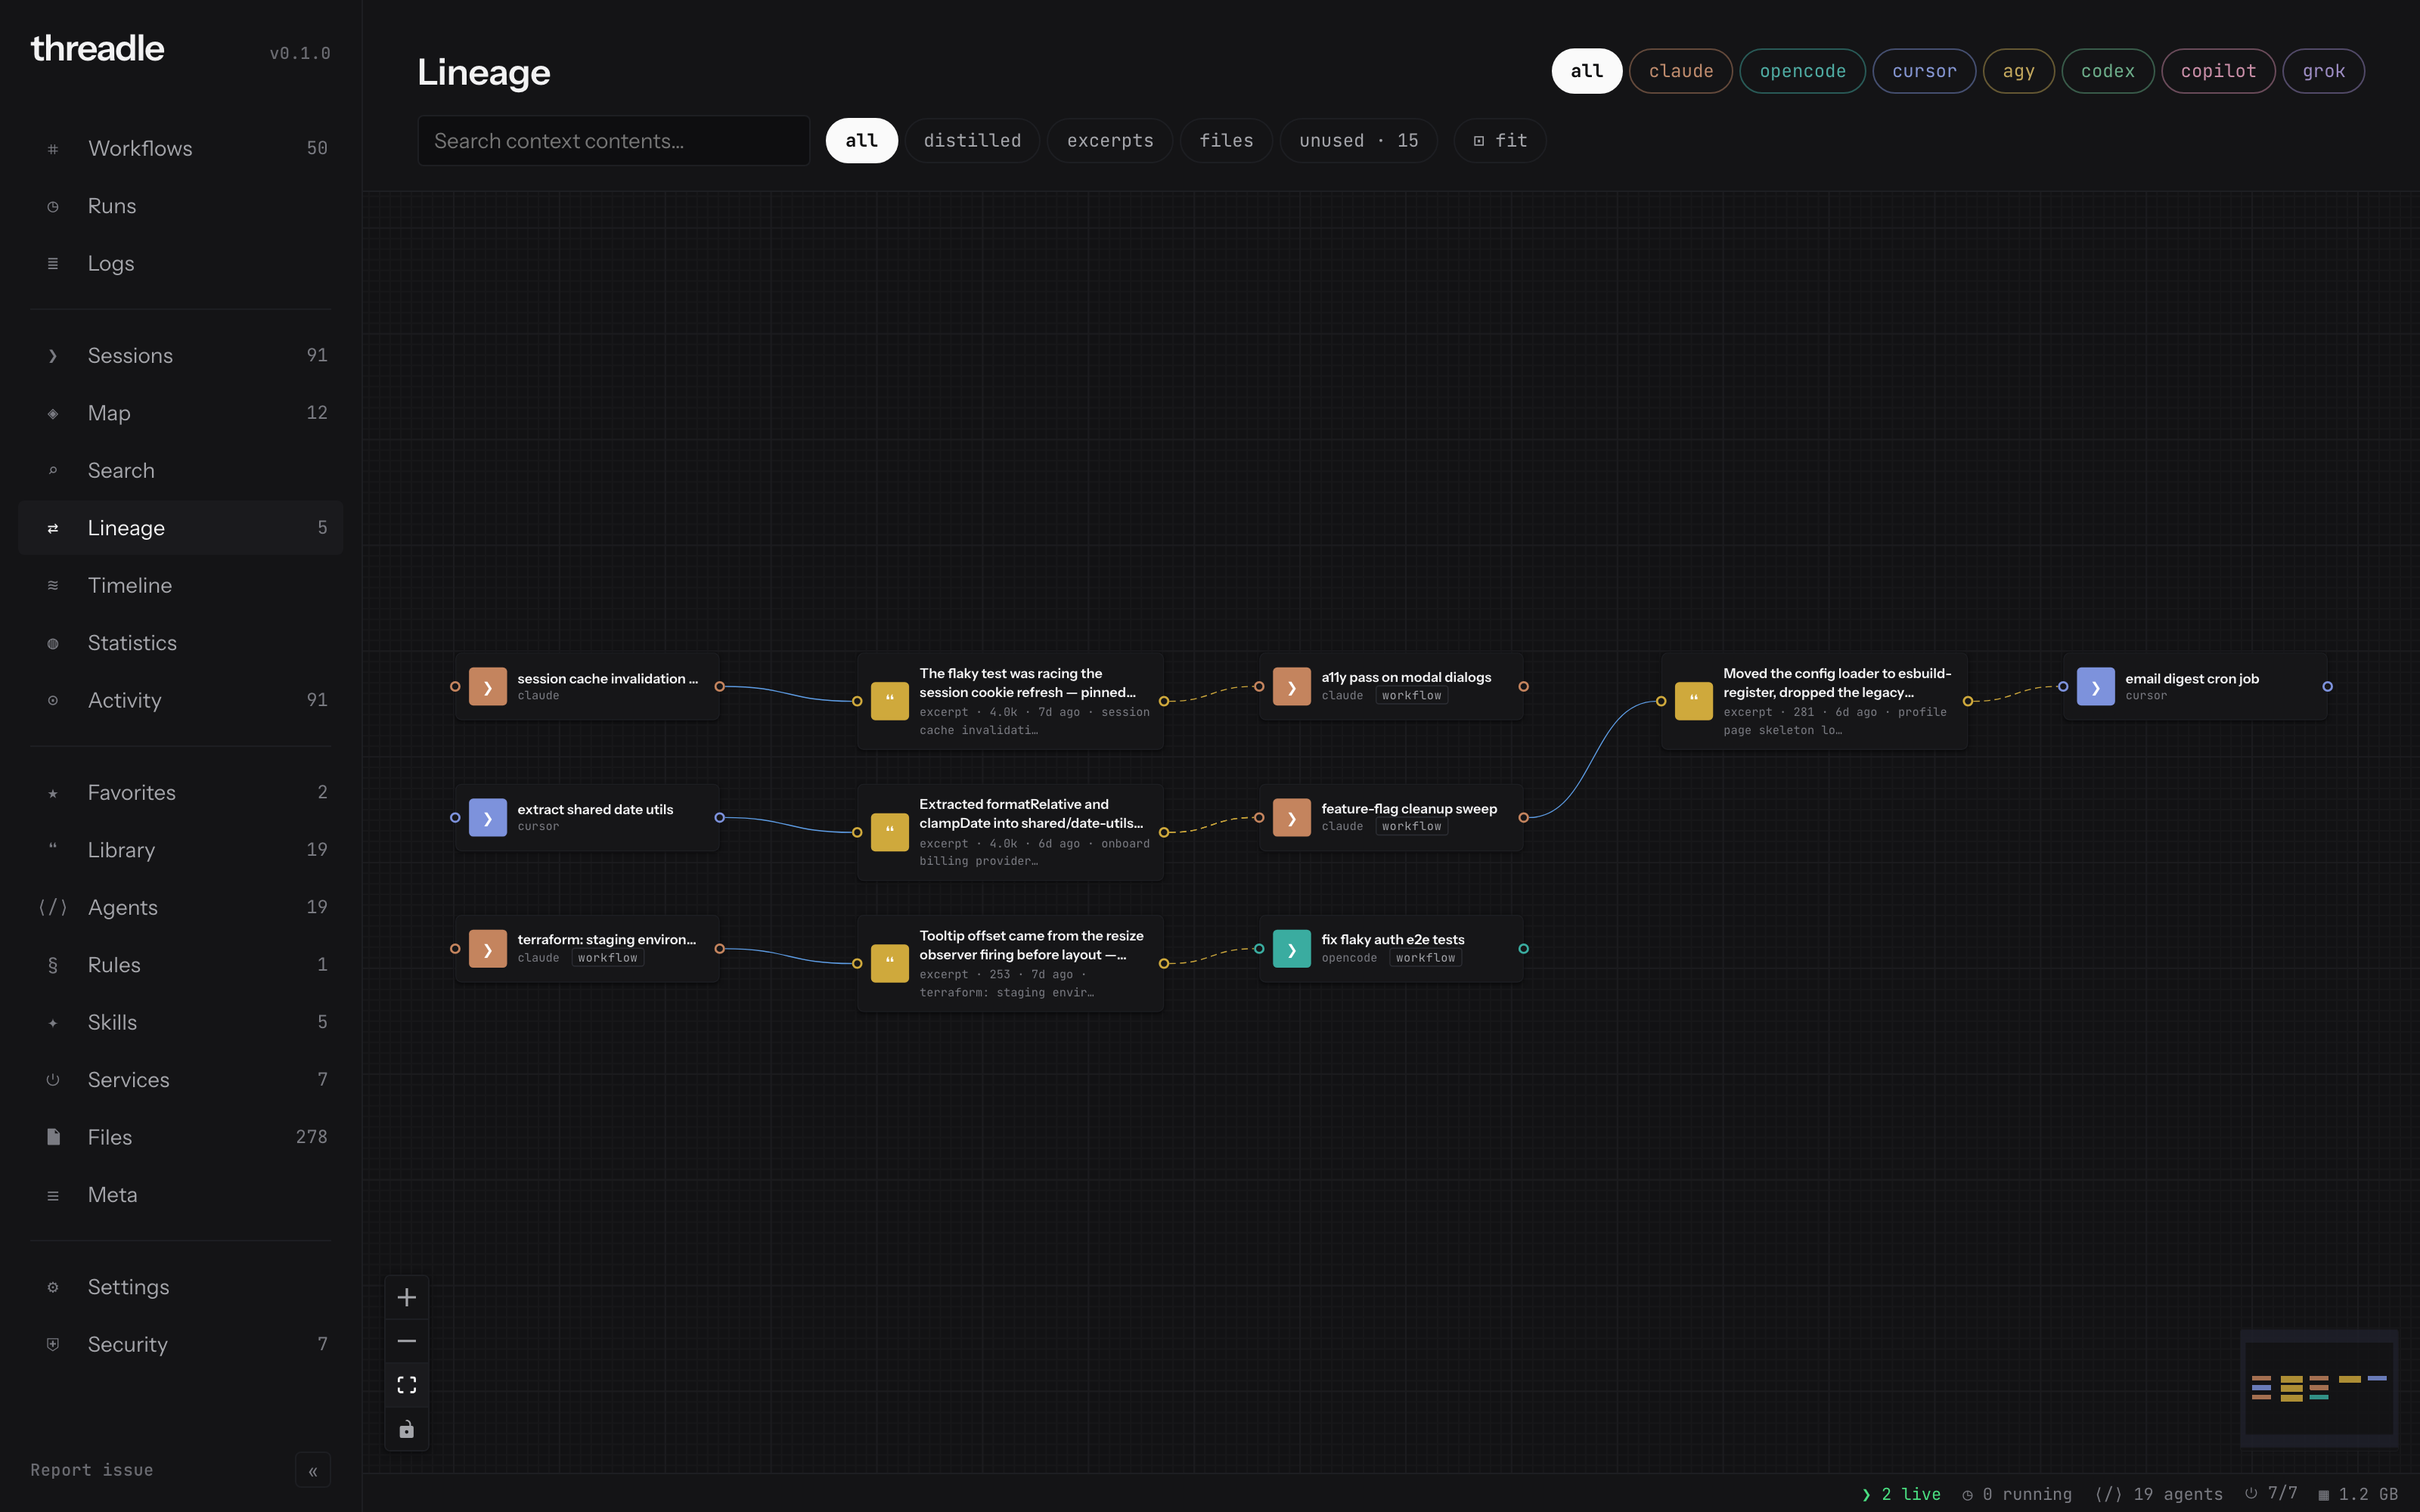Select the Lineage sidebar item
This screenshot has height=1512, width=2420.
[x=181, y=528]
